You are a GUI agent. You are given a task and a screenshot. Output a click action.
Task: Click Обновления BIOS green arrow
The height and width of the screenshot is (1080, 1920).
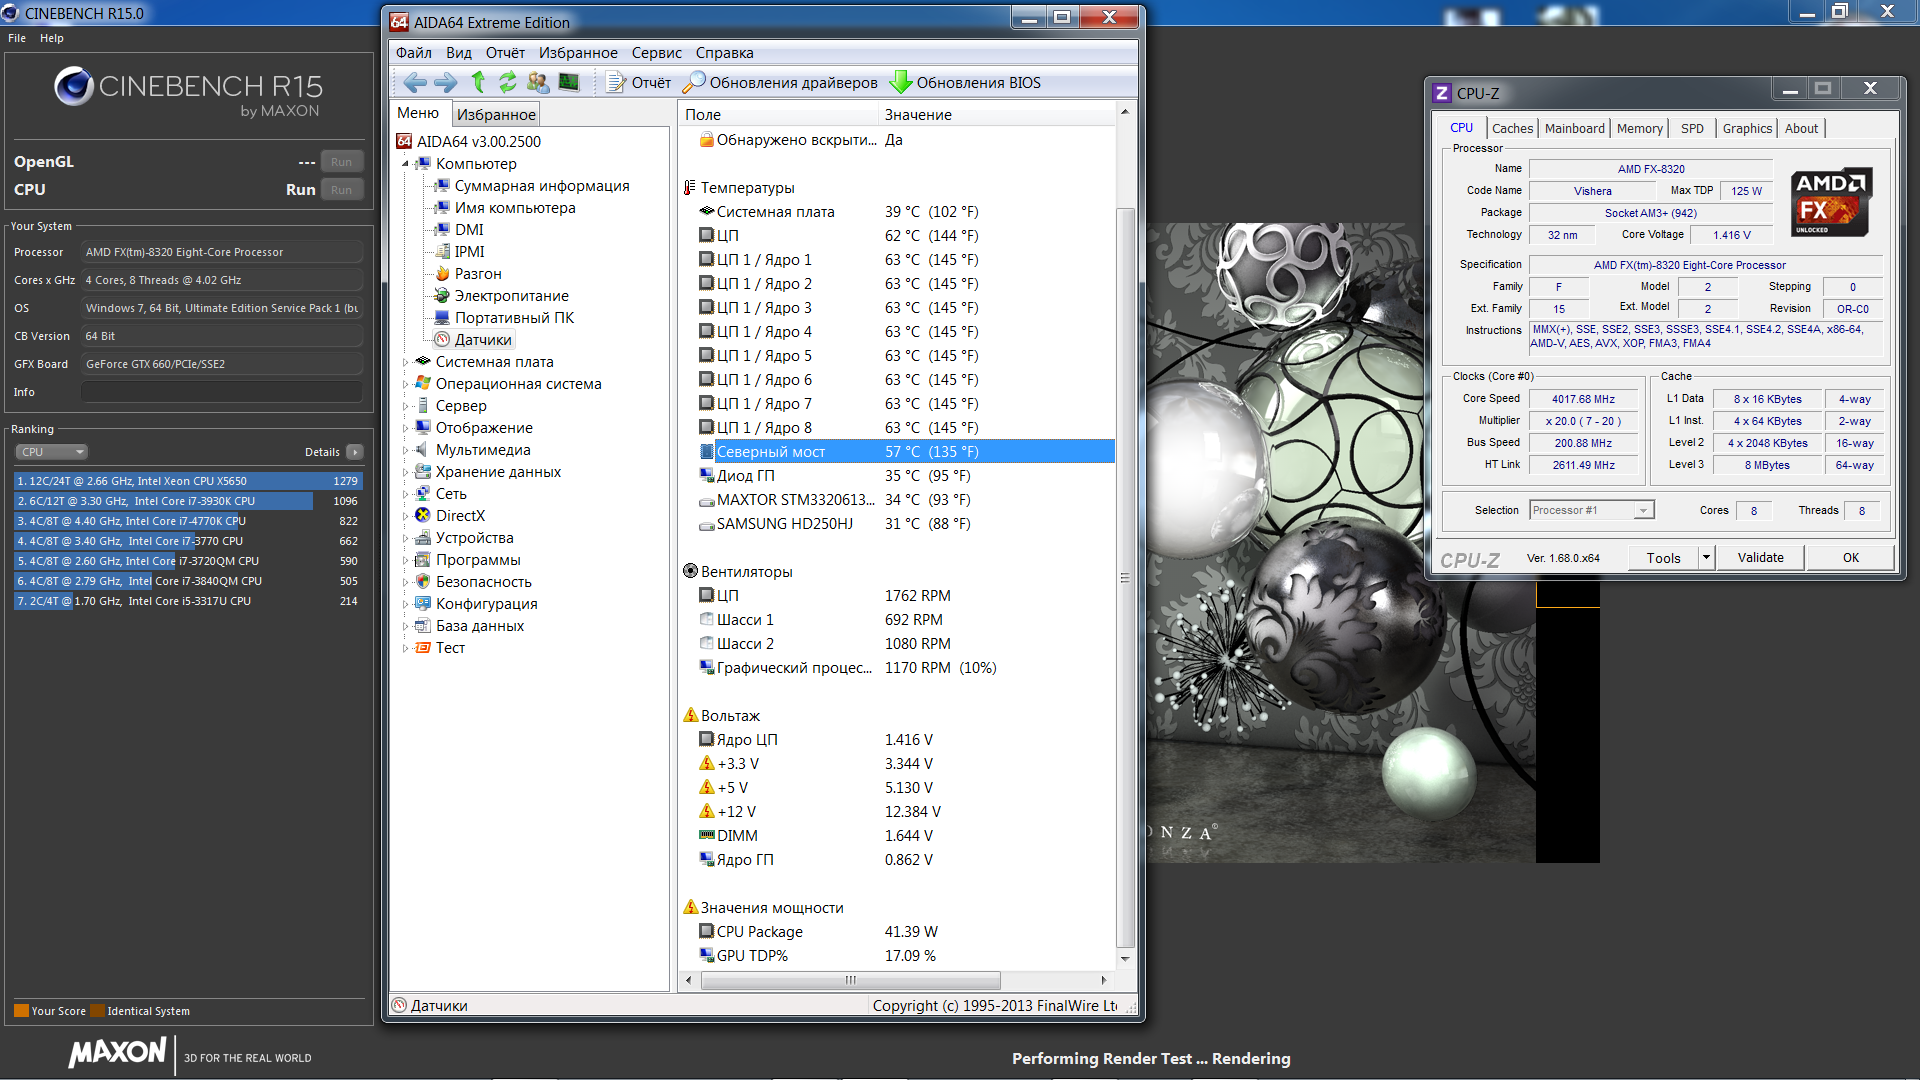pos(966,83)
